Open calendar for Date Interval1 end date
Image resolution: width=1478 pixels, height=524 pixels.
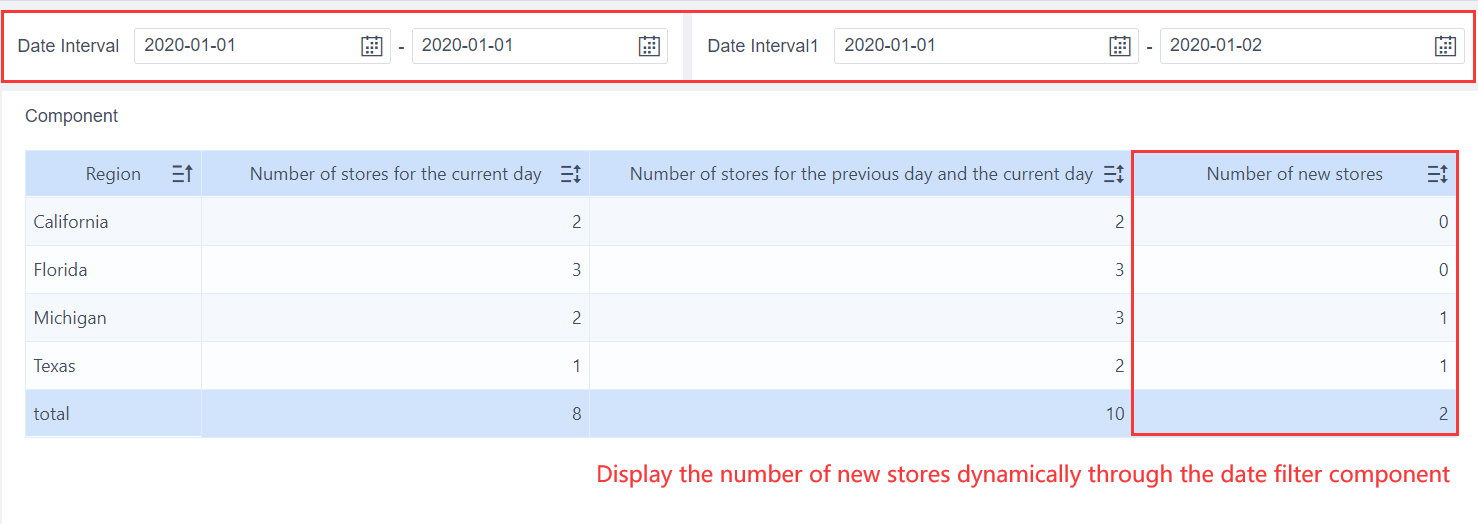(1445, 46)
